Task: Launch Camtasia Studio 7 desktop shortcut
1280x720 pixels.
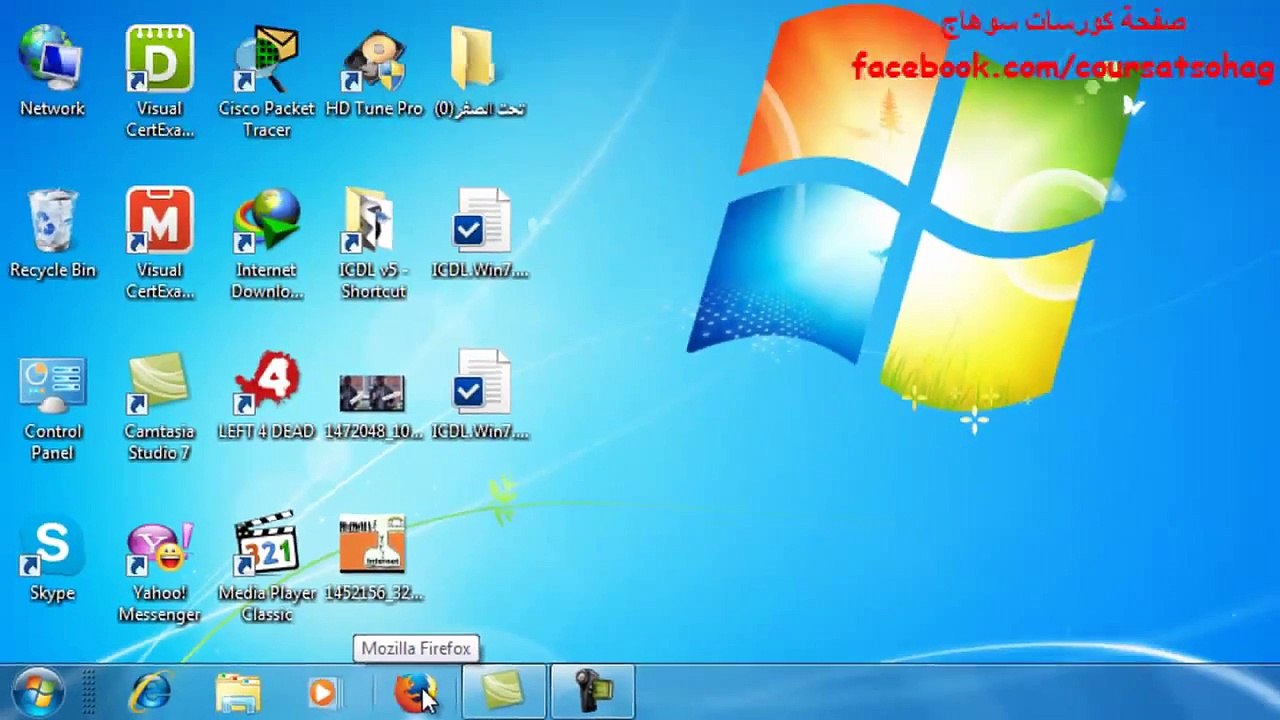Action: [x=159, y=405]
